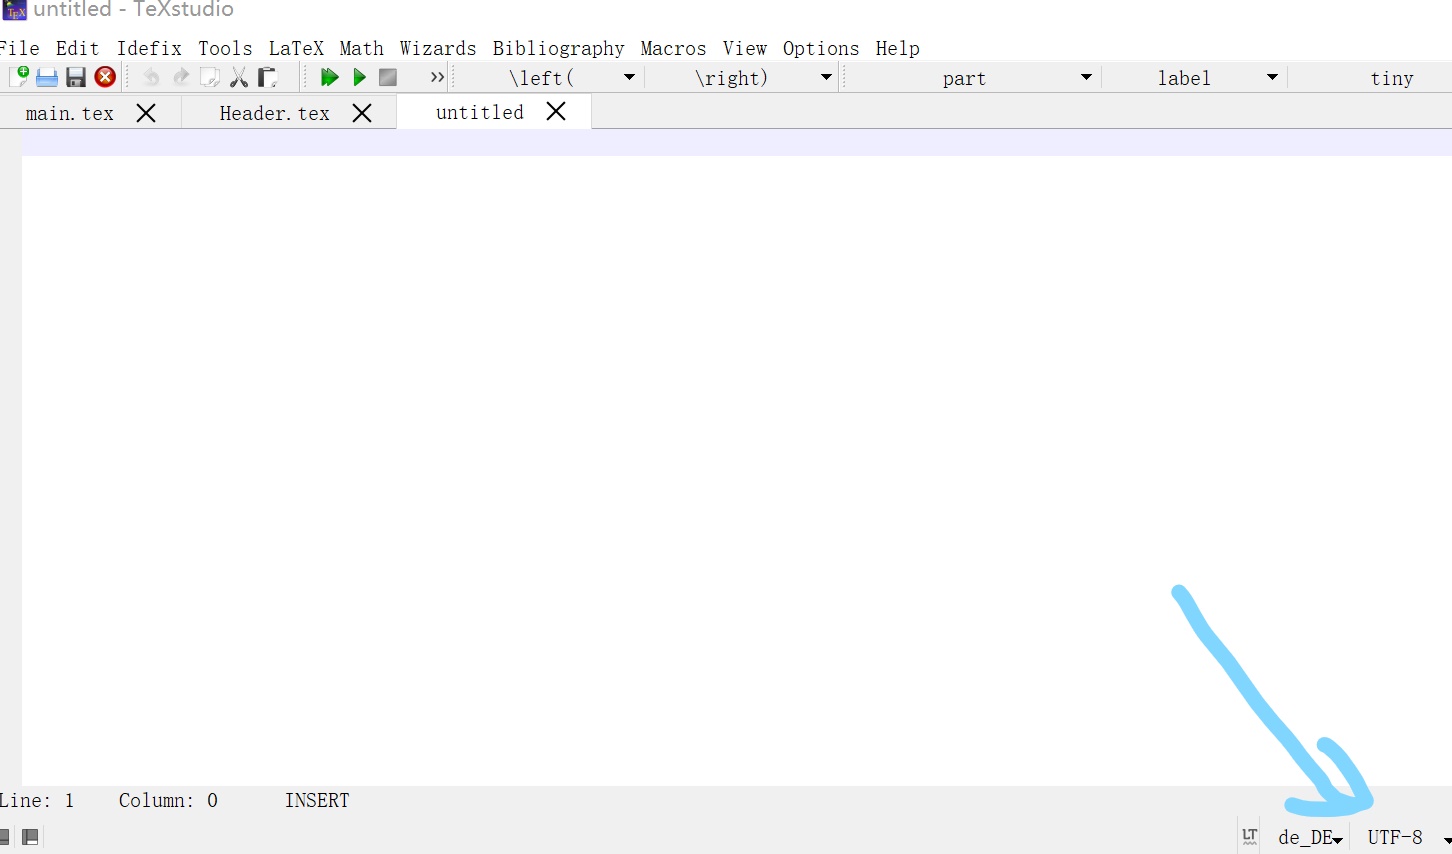Open the \left( bracket dropdown

pyautogui.click(x=629, y=77)
